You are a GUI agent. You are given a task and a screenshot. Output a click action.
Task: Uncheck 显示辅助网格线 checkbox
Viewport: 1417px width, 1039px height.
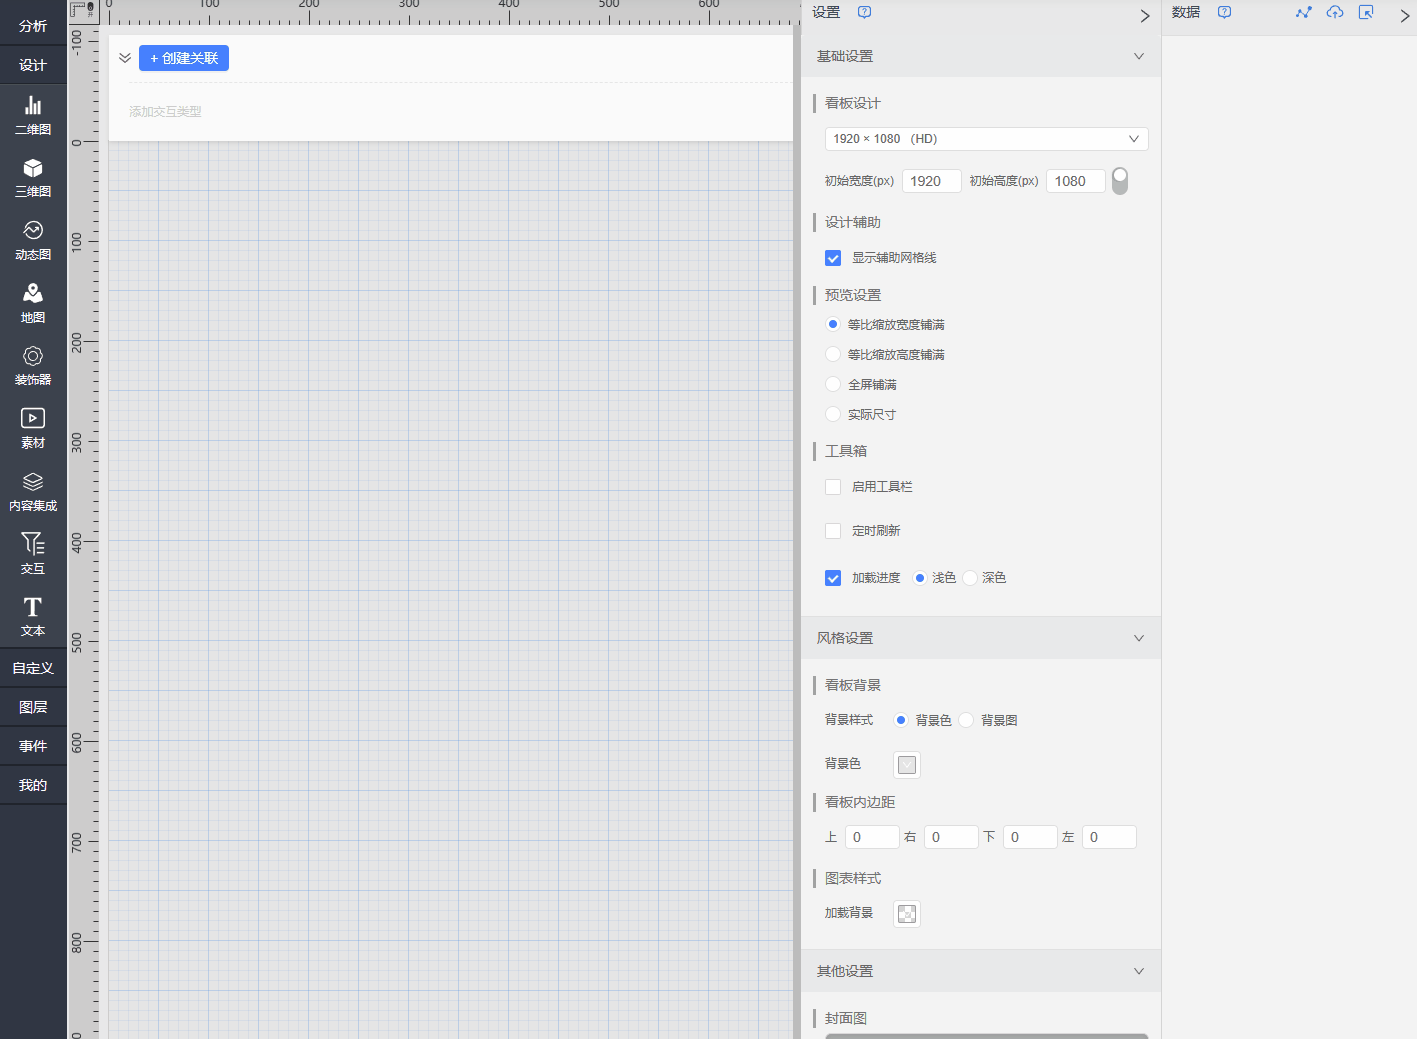click(833, 258)
